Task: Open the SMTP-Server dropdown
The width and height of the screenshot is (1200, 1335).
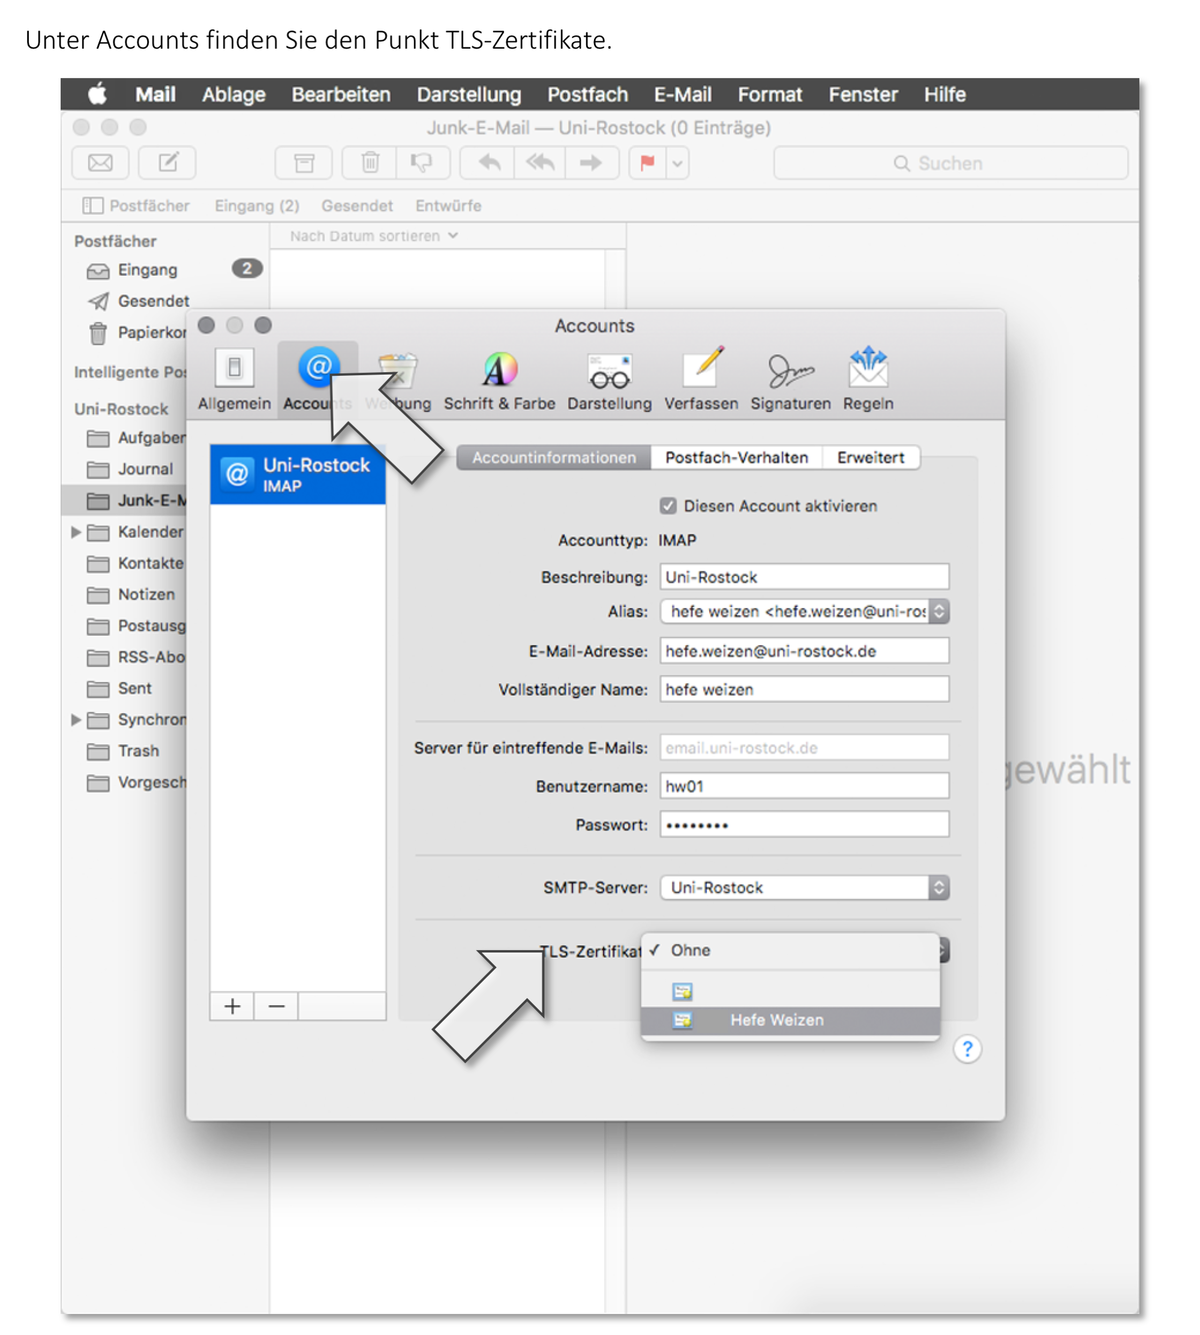Action: pos(804,887)
